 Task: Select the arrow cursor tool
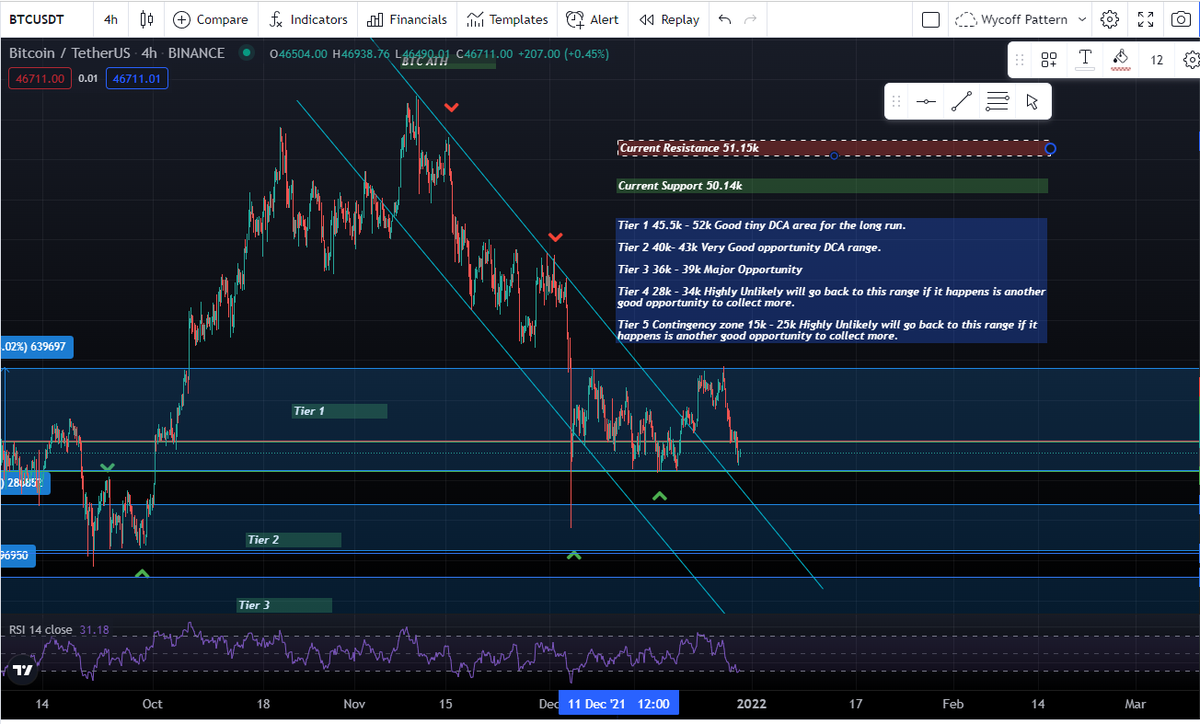pyautogui.click(x=1032, y=101)
